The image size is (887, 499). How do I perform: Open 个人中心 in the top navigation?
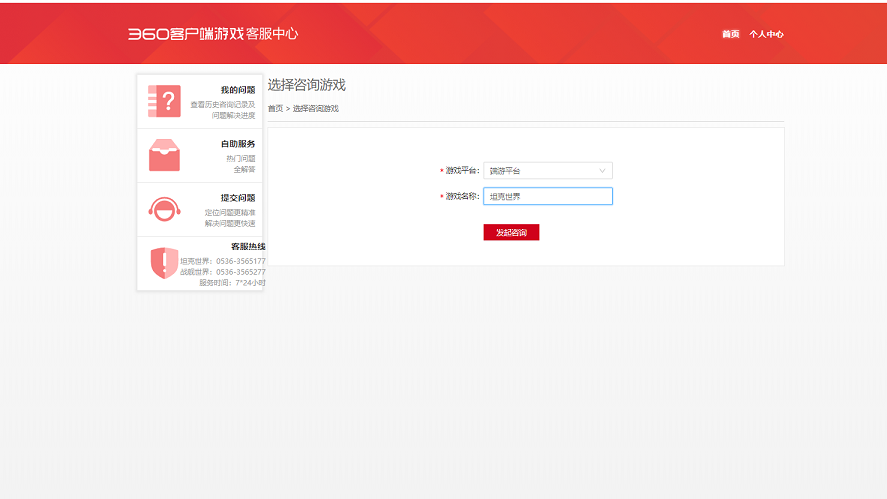point(766,34)
